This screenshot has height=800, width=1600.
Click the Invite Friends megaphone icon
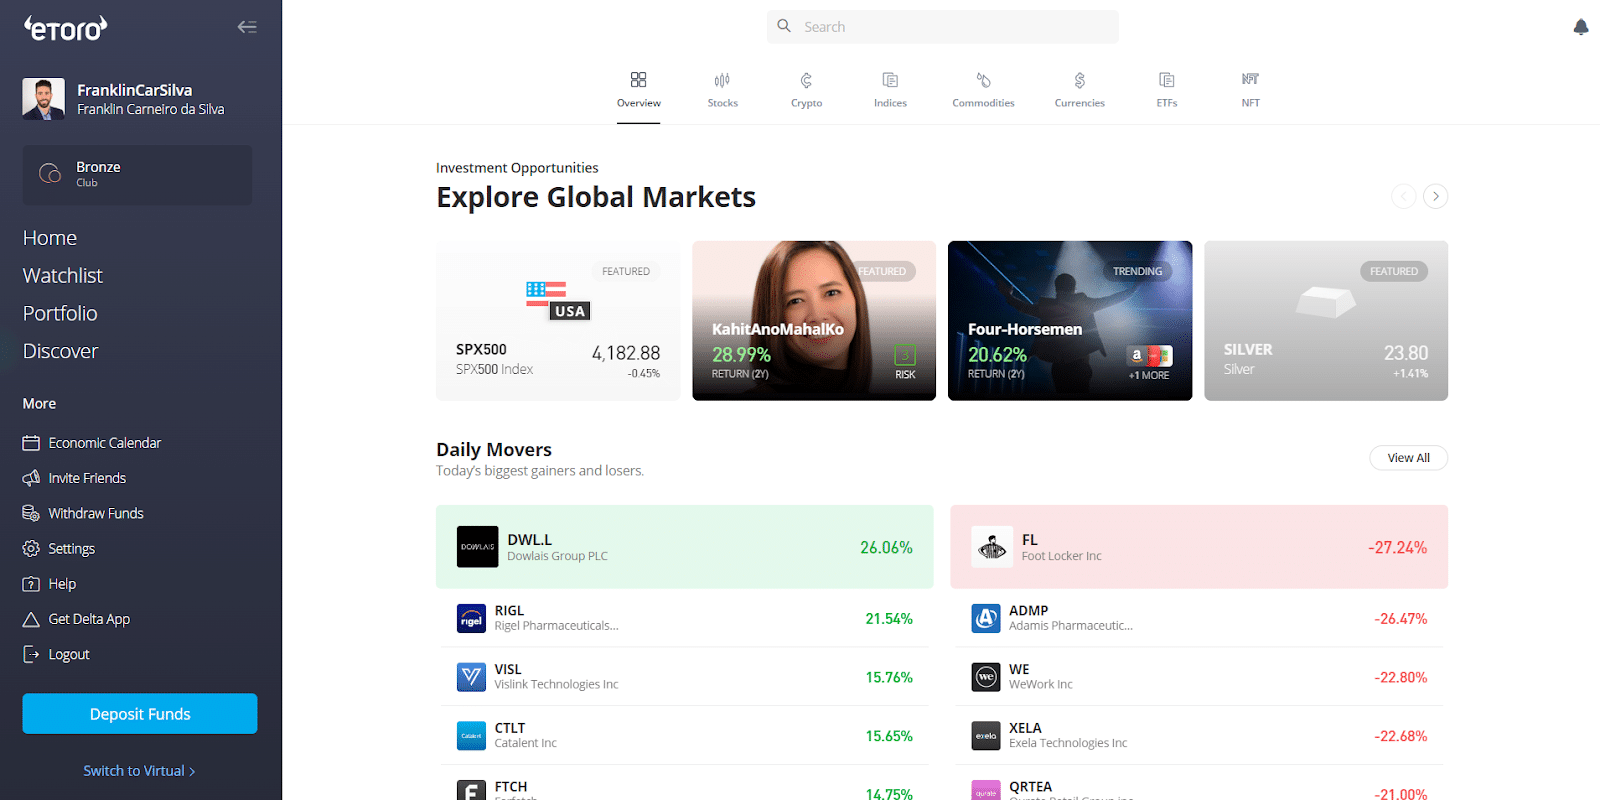(31, 478)
